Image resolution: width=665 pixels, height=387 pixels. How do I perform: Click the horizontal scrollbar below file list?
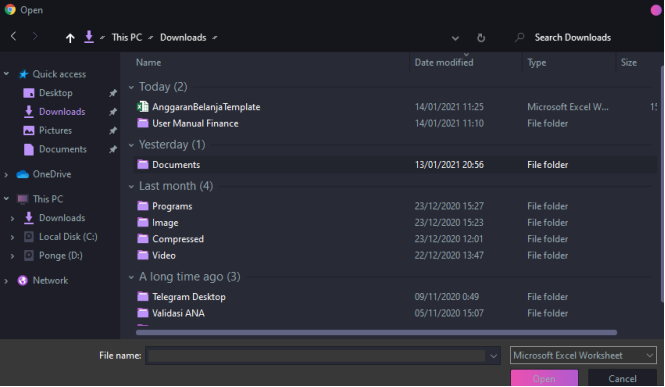tap(376, 333)
